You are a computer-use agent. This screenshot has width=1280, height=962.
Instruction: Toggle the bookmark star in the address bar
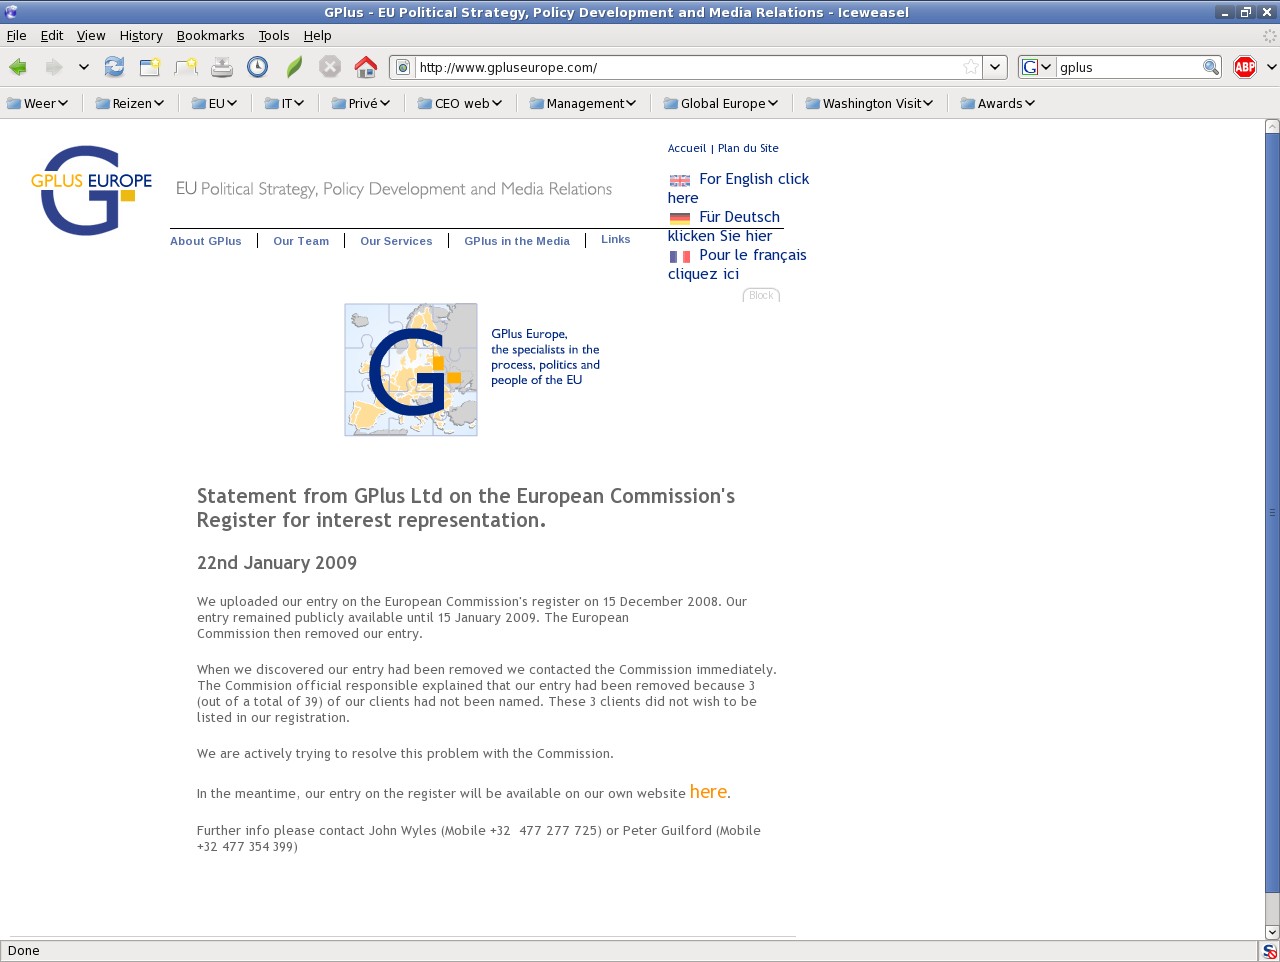point(969,67)
